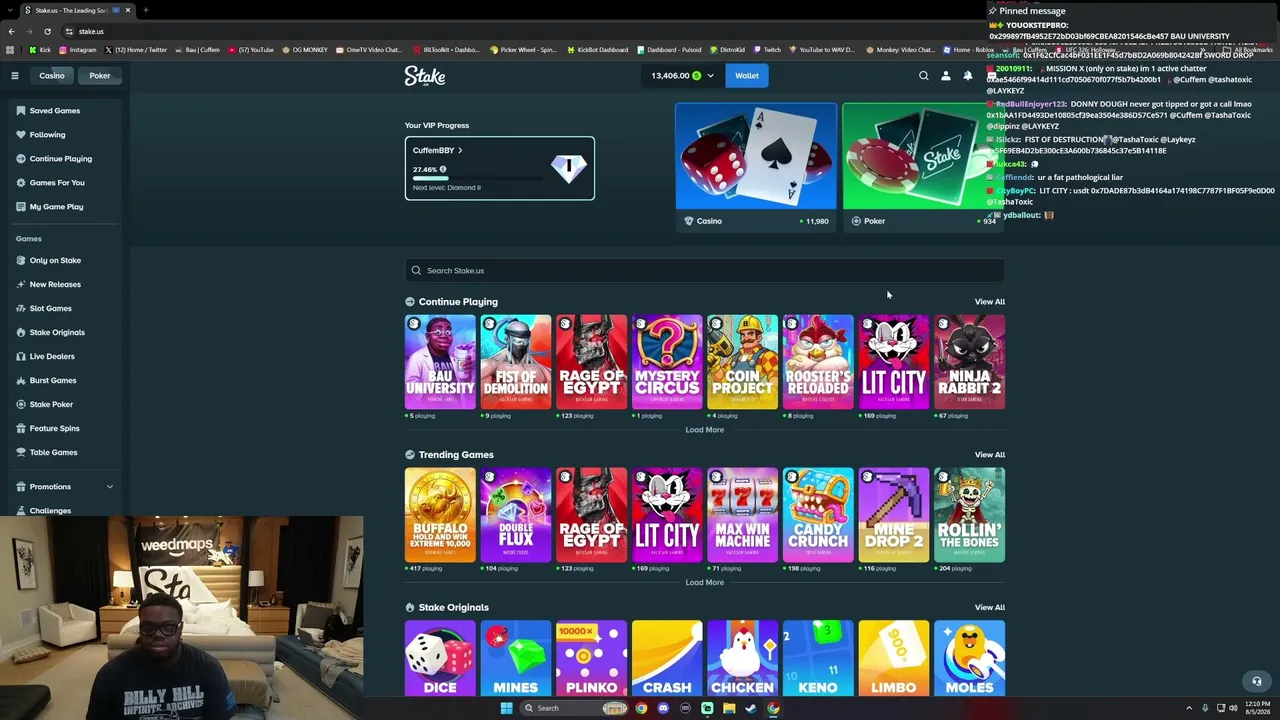Launch Buffalo Hold and Win game
The height and width of the screenshot is (720, 1280).
pos(440,515)
